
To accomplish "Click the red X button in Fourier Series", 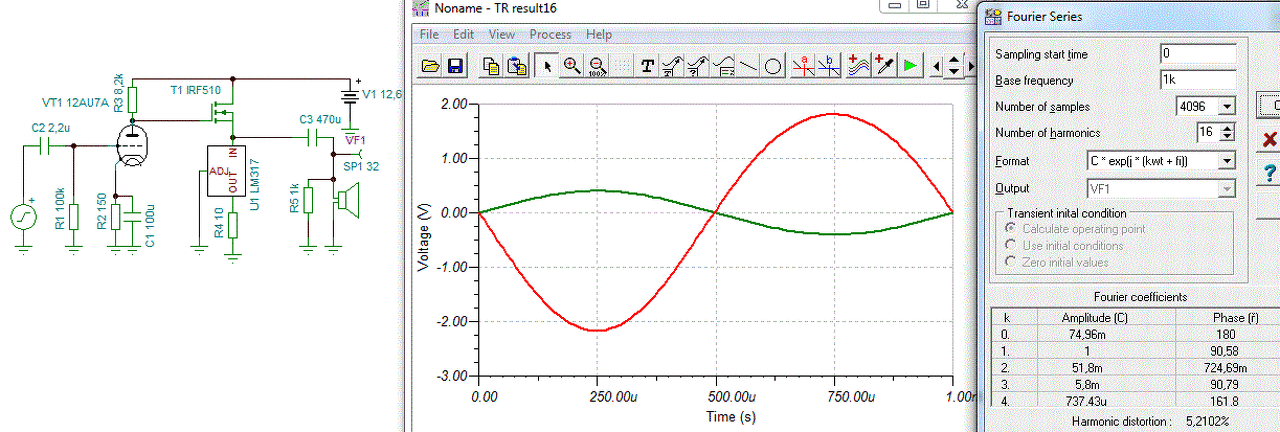I will pyautogui.click(x=1270, y=139).
